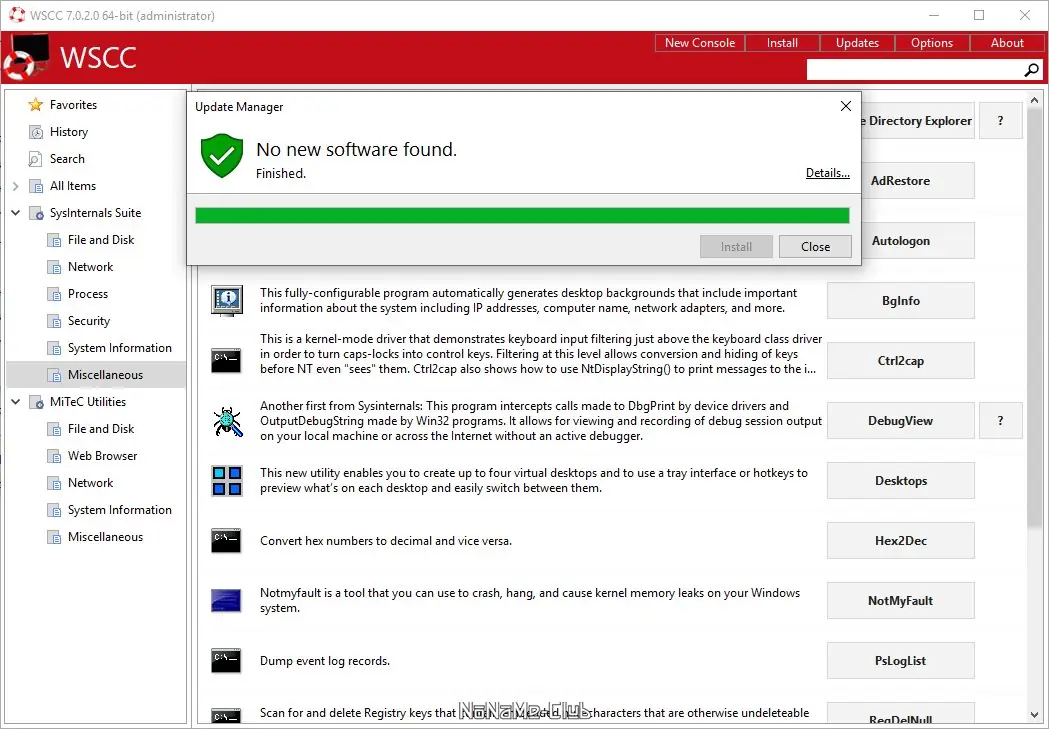Viewport: 1049px width, 729px height.
Task: Open DebugView via its bug icon
Action: click(x=226, y=420)
